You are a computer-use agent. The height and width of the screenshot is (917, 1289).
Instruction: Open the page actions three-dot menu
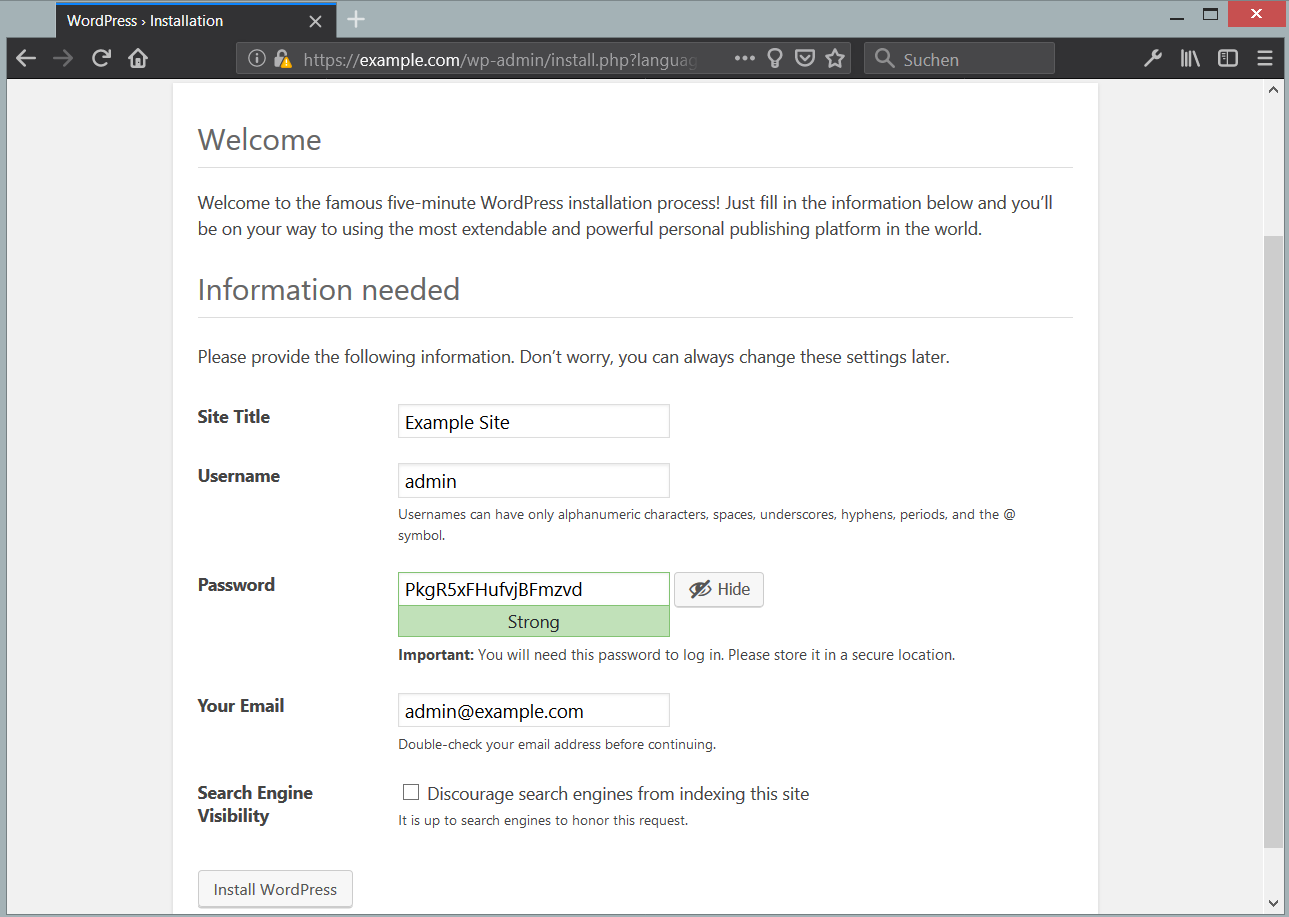coord(744,59)
